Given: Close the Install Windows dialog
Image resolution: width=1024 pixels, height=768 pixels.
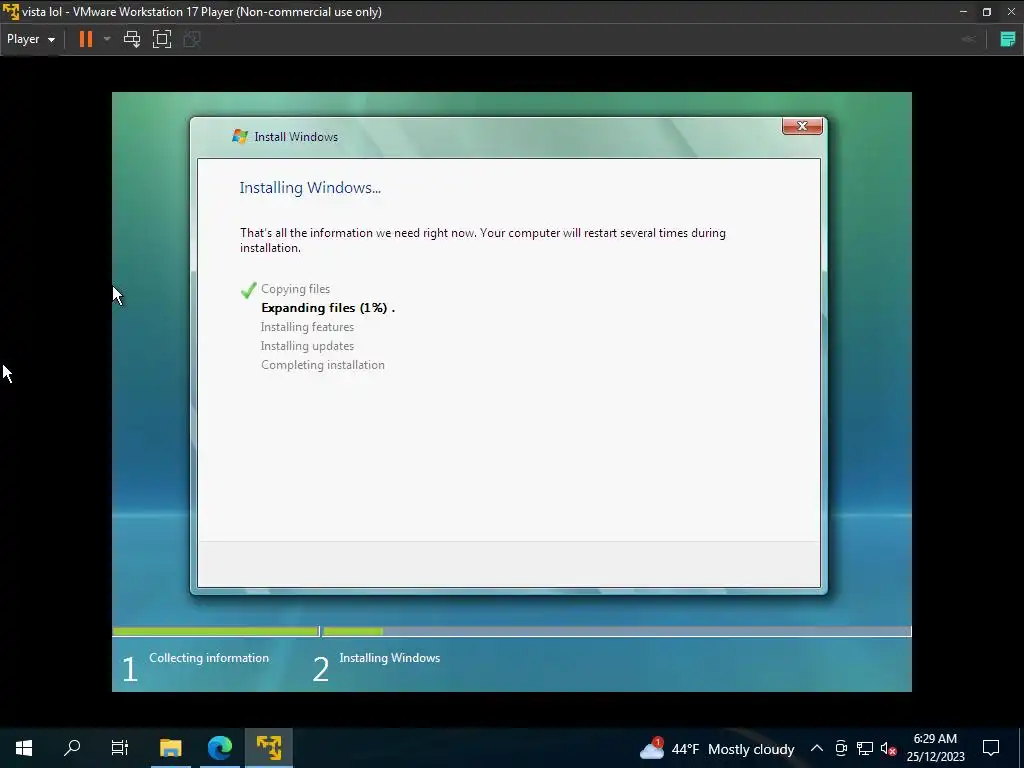Looking at the screenshot, I should (x=802, y=126).
